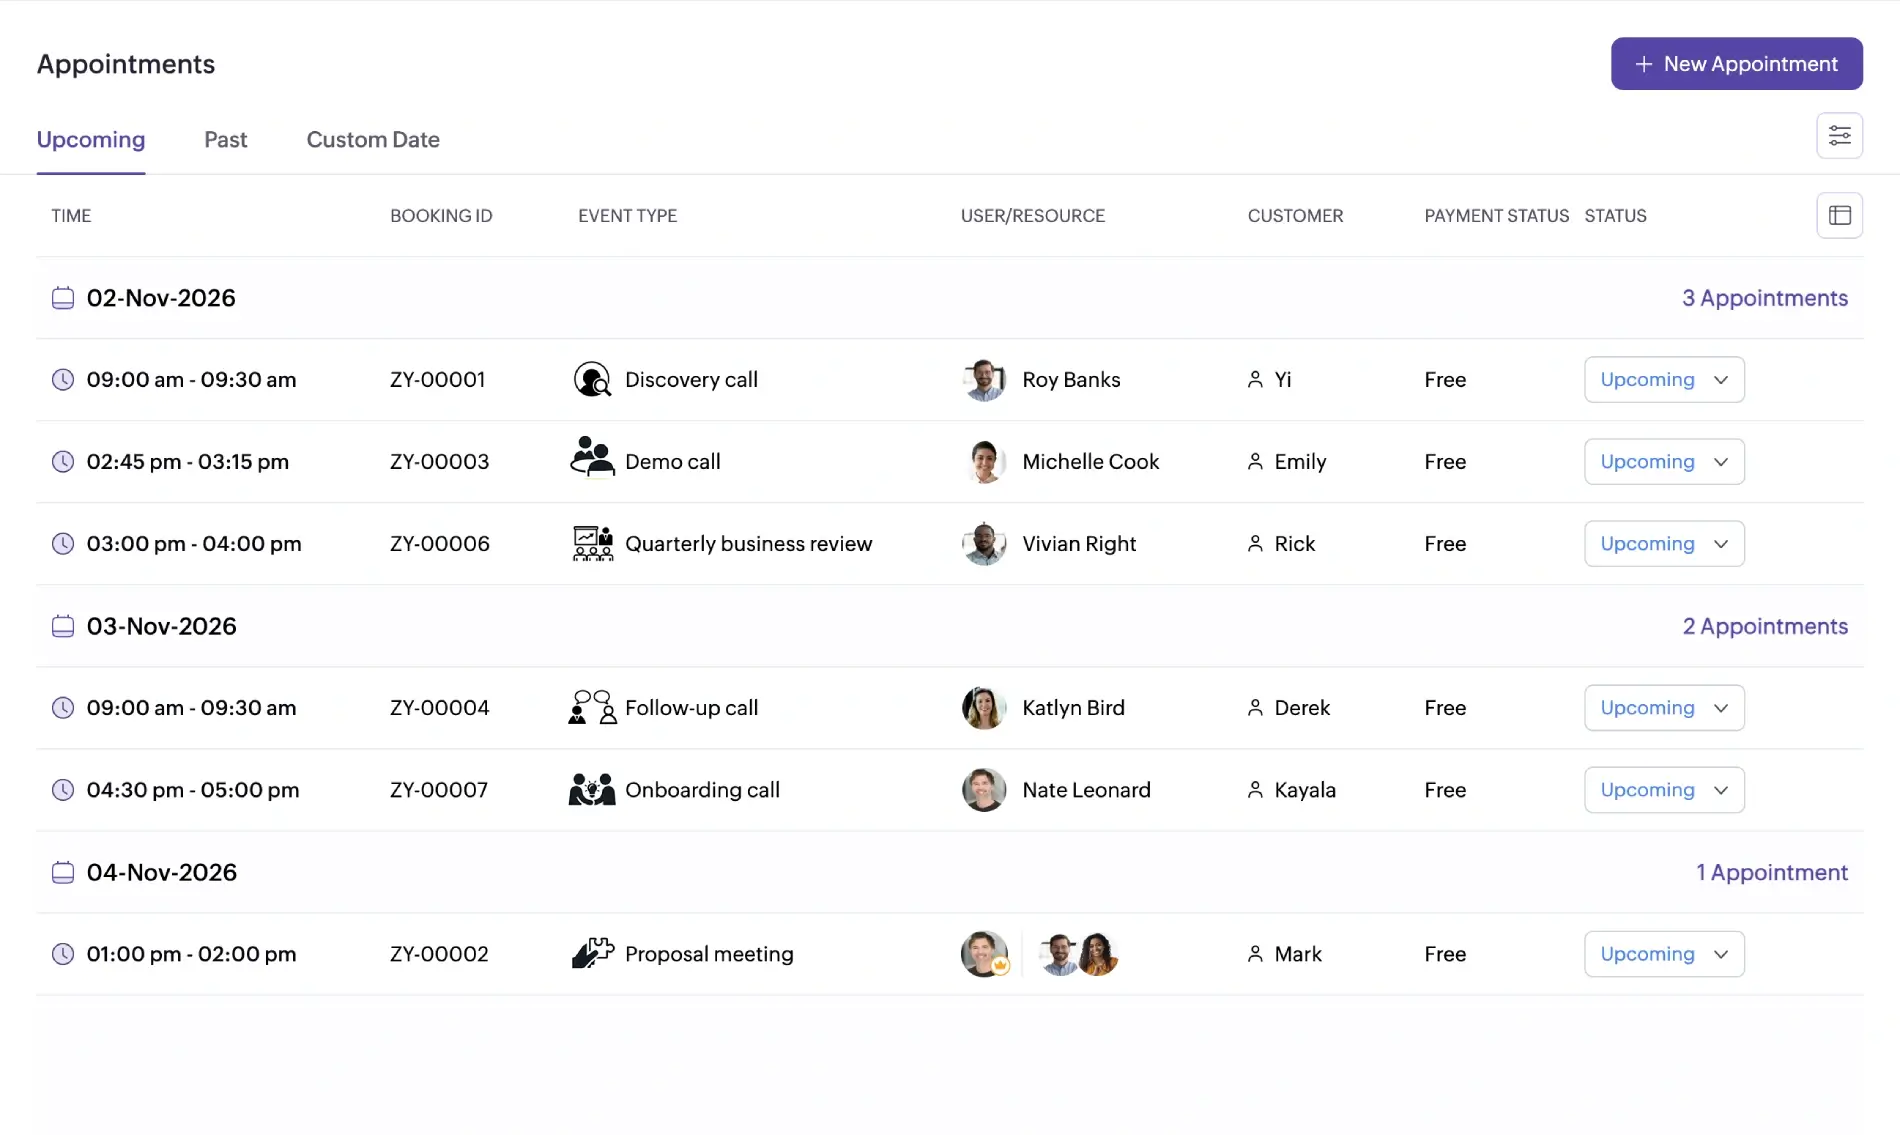
Task: Select the Upcoming tab
Action: (90, 139)
